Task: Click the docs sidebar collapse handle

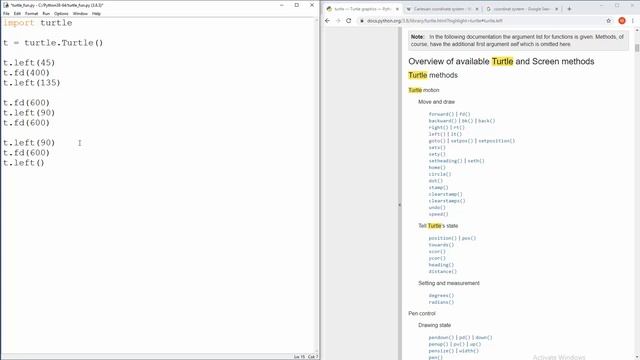Action: pos(400,205)
